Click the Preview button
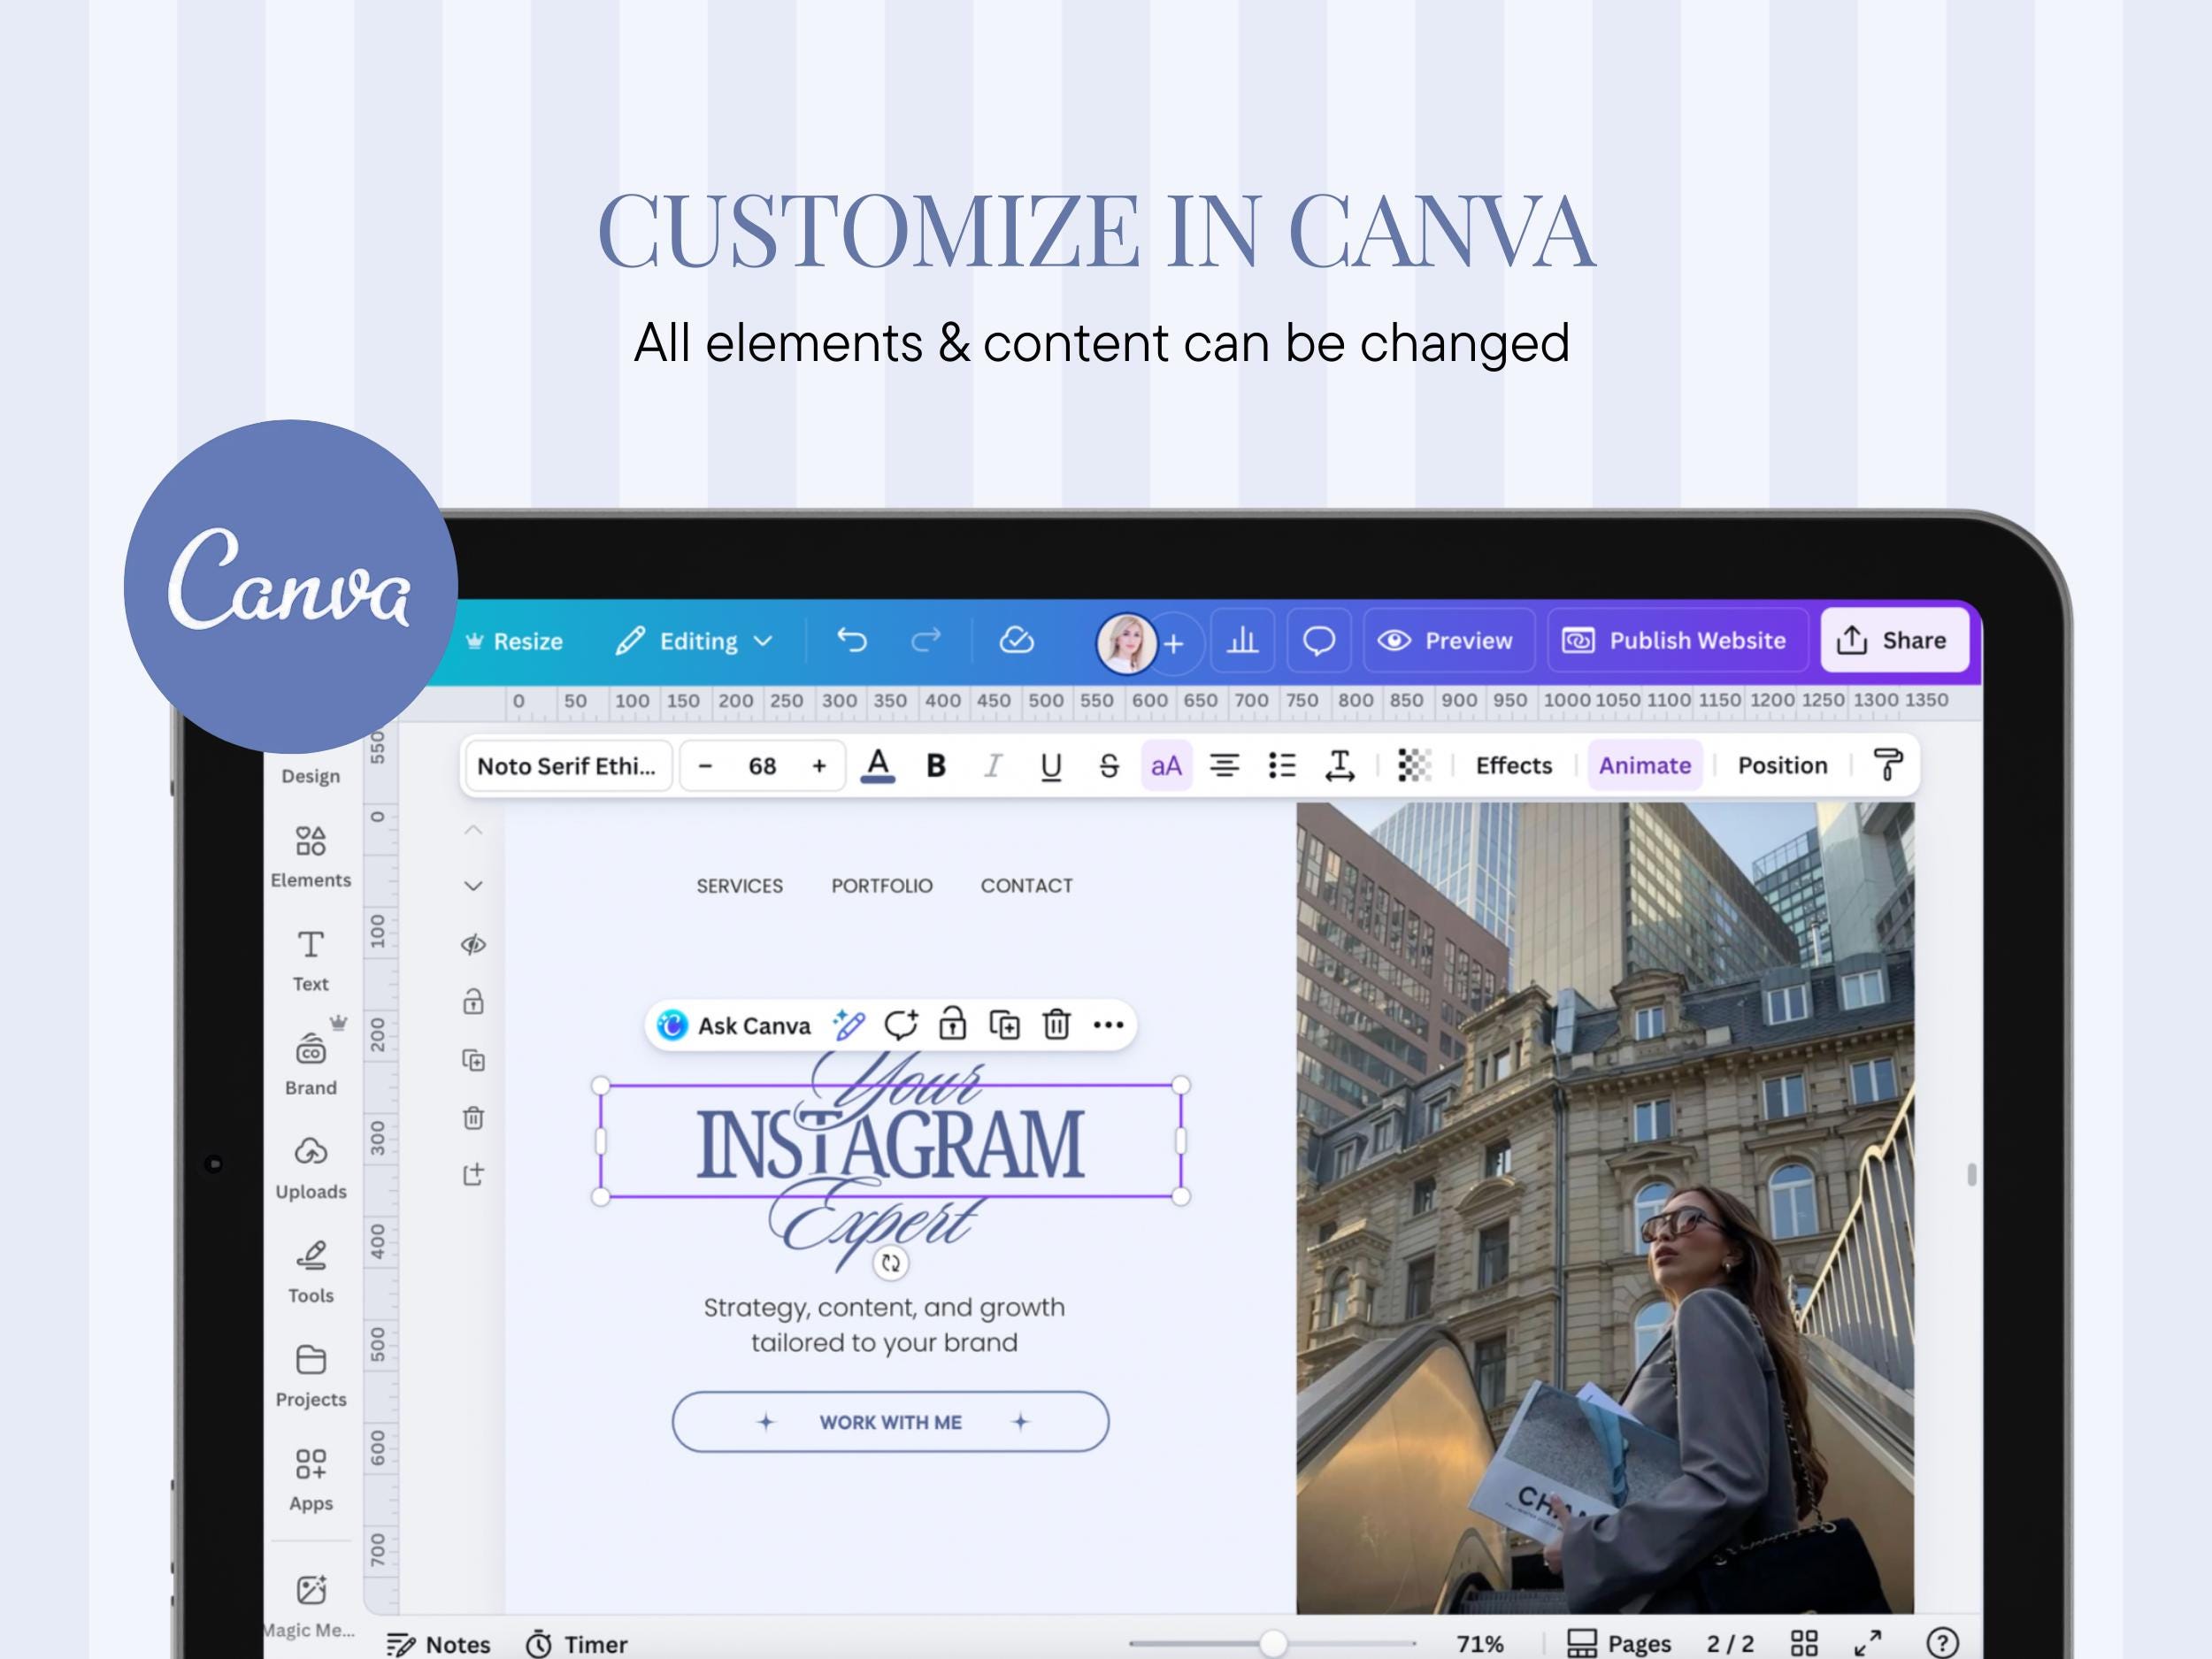This screenshot has height=1659, width=2212. [x=1448, y=640]
